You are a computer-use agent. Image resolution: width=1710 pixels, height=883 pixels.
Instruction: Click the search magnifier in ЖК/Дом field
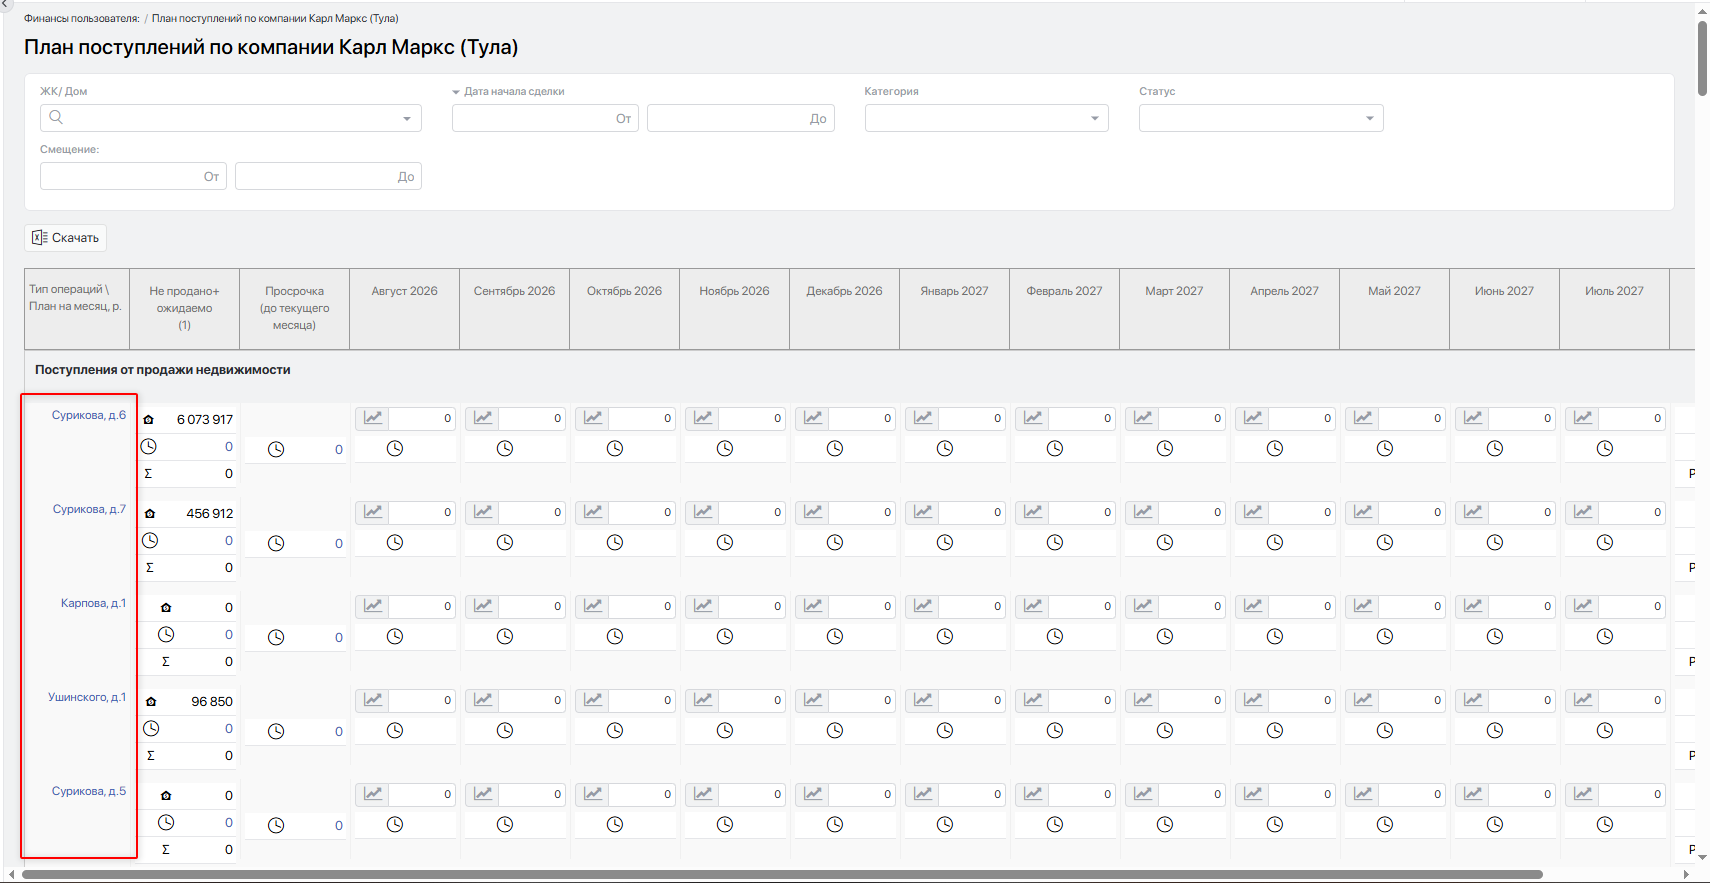tap(56, 118)
